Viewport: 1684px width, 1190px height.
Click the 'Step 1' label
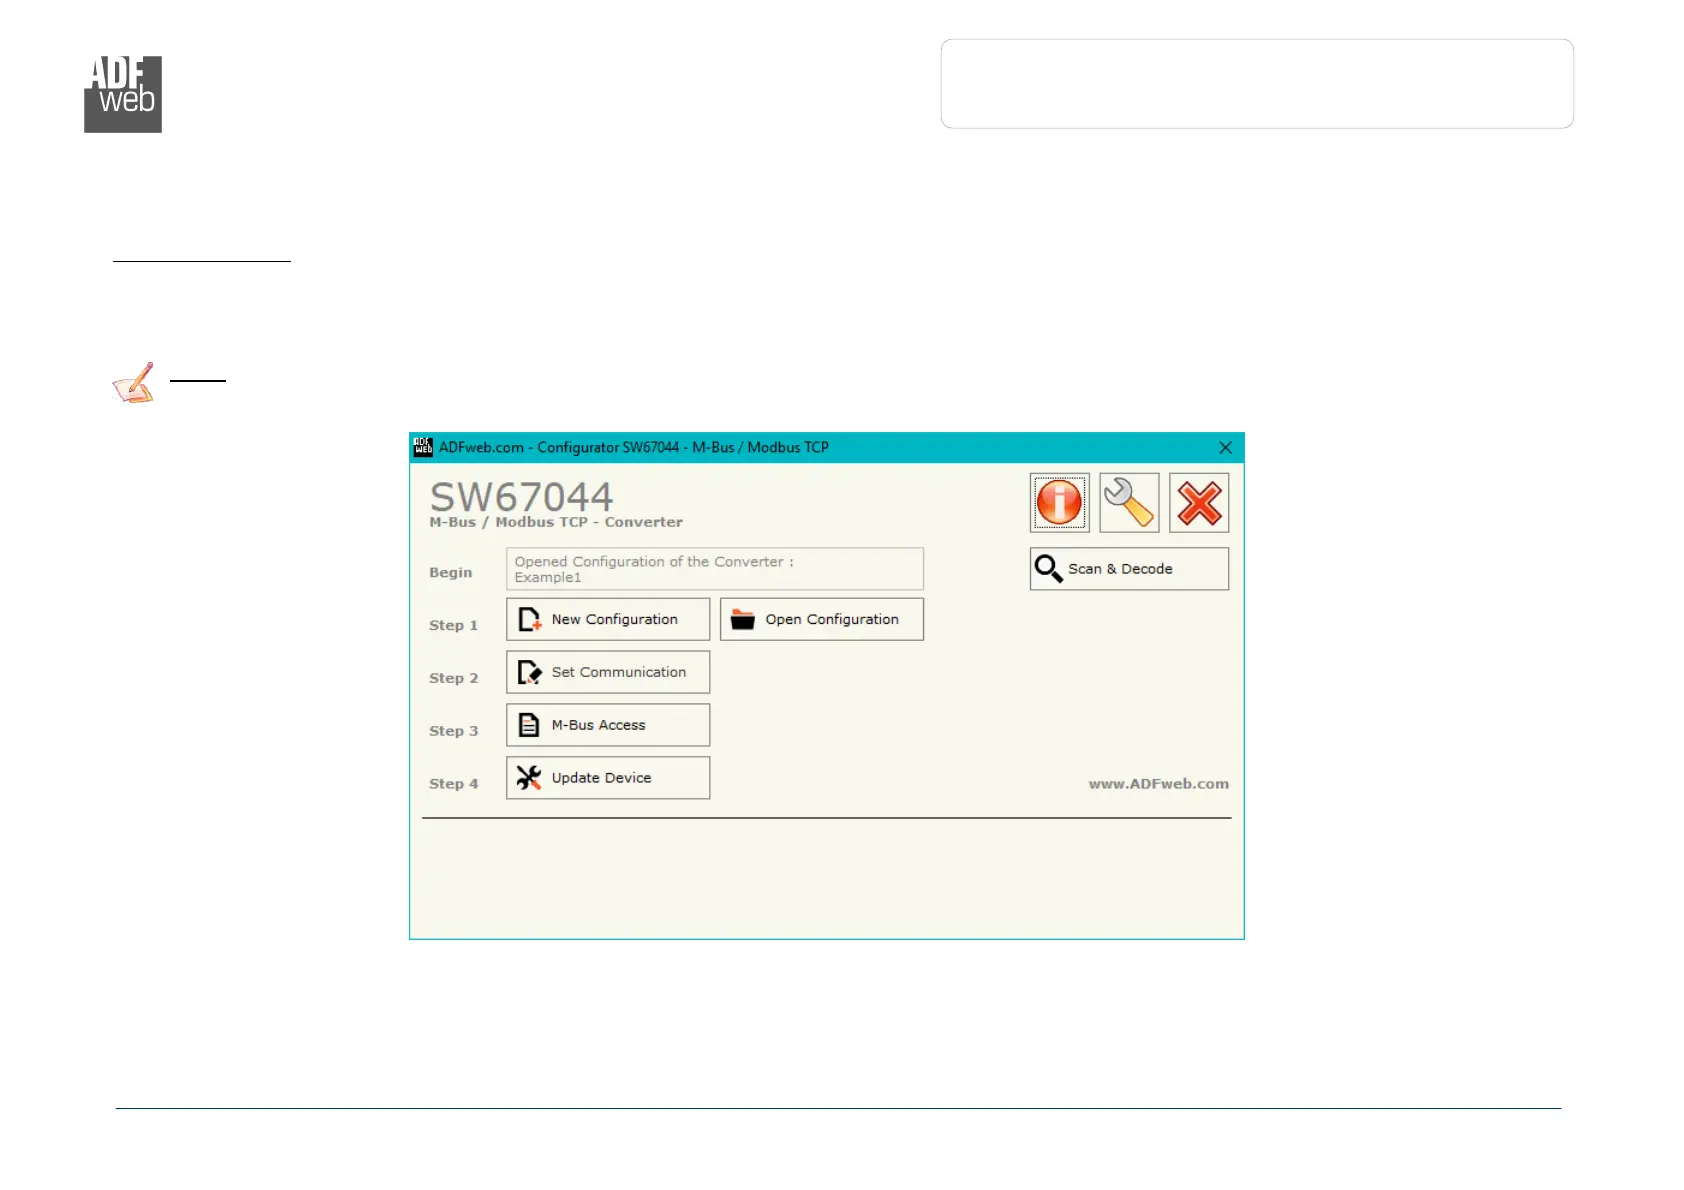[454, 626]
